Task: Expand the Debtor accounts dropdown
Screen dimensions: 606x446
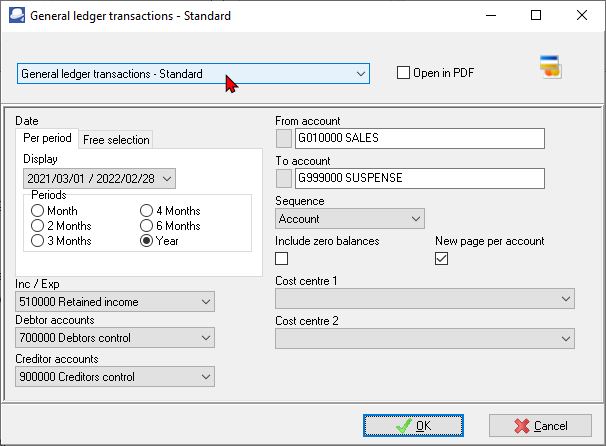Action: [x=116, y=339]
